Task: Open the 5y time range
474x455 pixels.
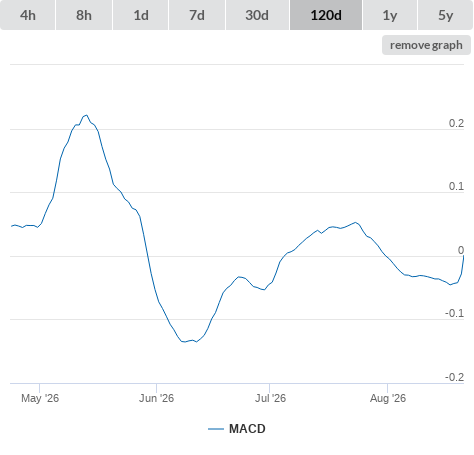Action: pyautogui.click(x=445, y=15)
